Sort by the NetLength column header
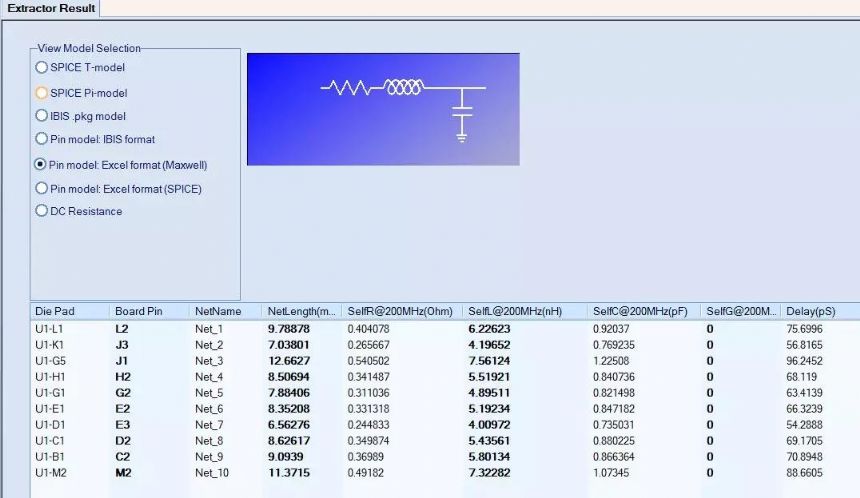Viewport: 860px width, 498px height. click(302, 312)
